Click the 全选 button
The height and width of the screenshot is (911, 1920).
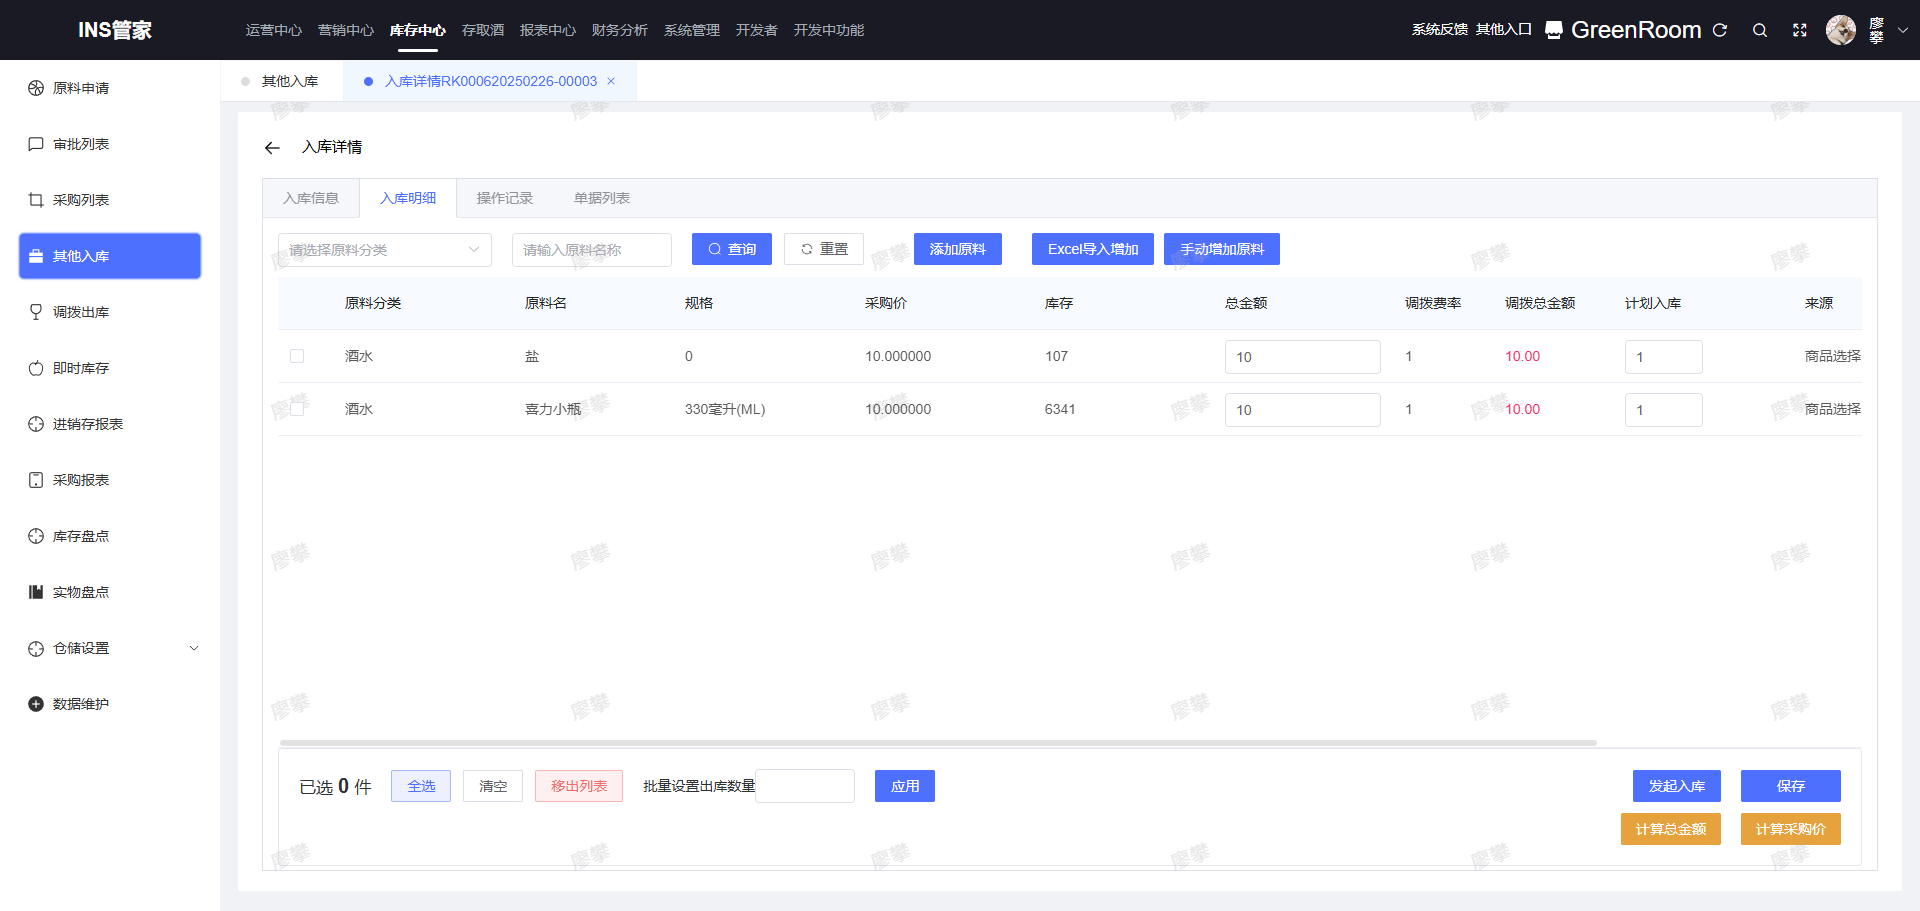point(421,786)
